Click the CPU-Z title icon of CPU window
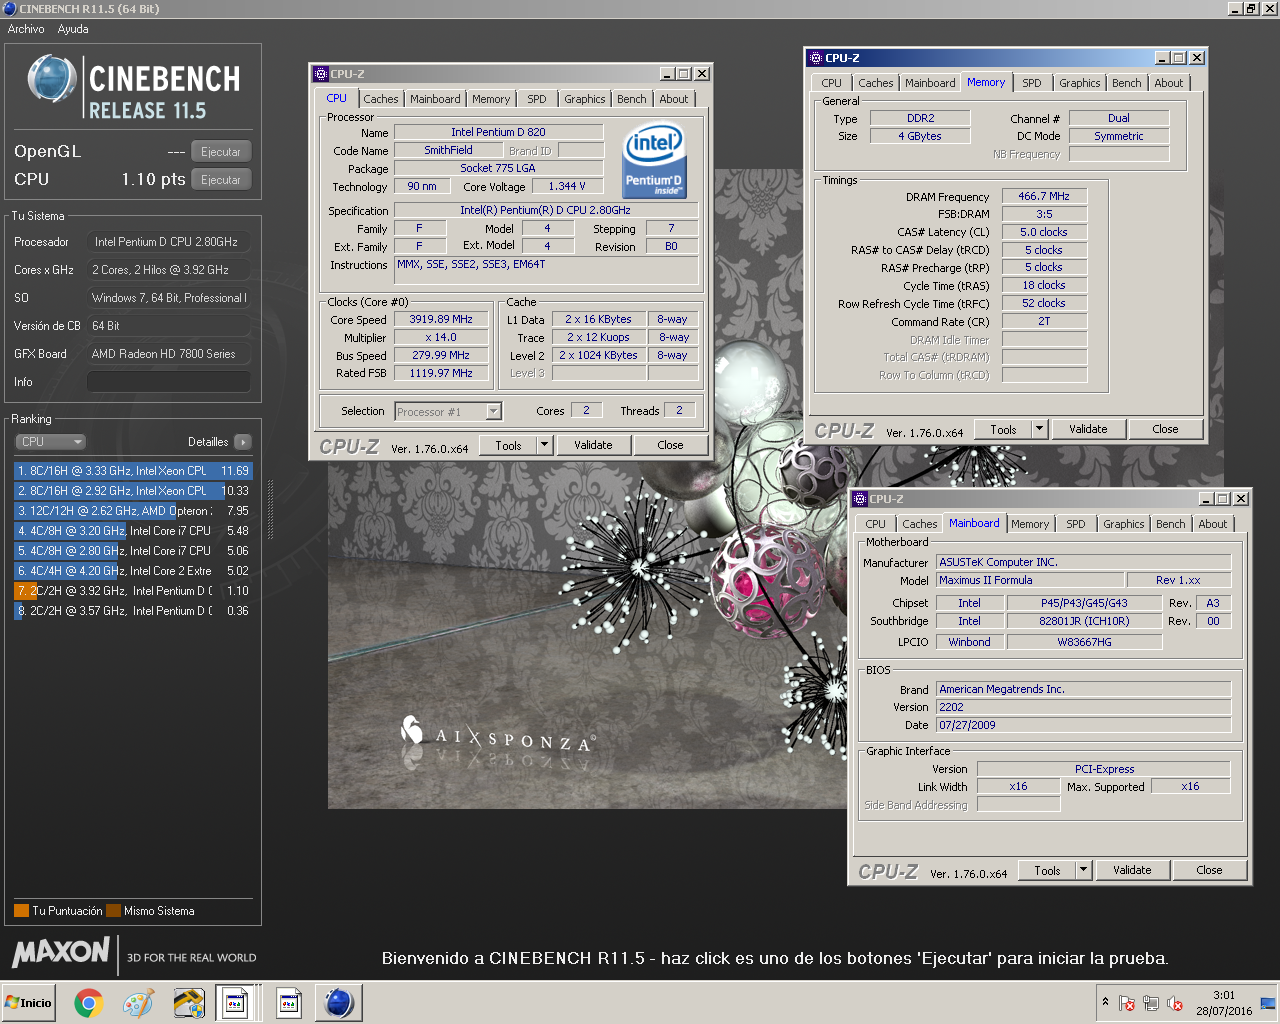The height and width of the screenshot is (1024, 1280). point(320,74)
